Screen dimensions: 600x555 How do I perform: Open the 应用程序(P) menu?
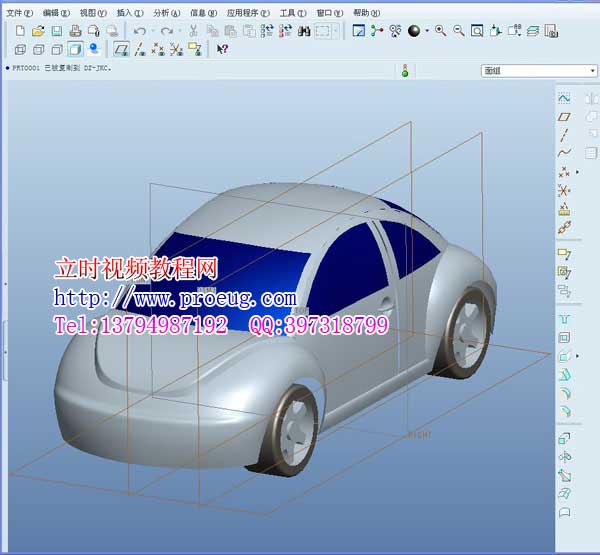pos(248,13)
